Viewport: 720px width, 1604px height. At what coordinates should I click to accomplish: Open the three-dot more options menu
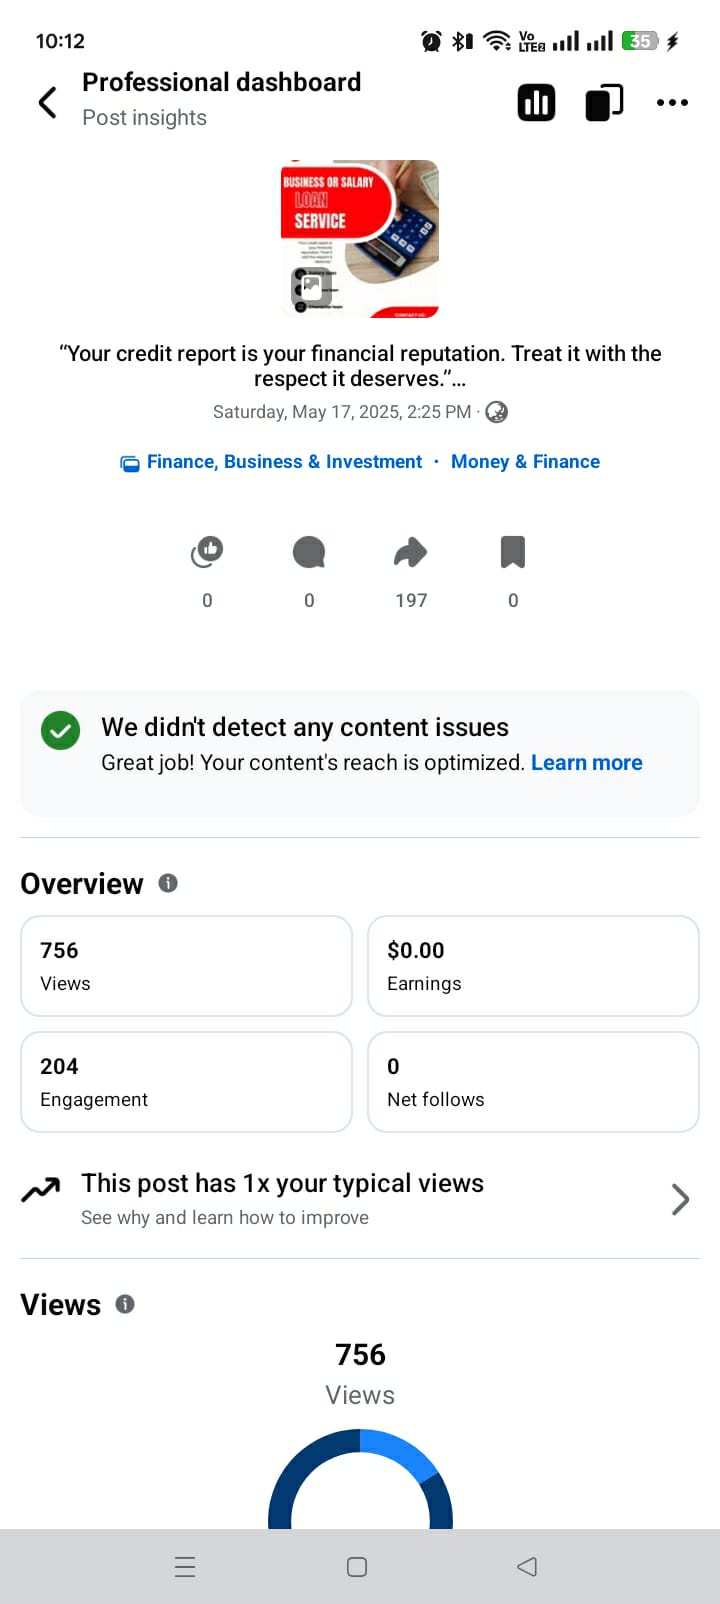[672, 102]
